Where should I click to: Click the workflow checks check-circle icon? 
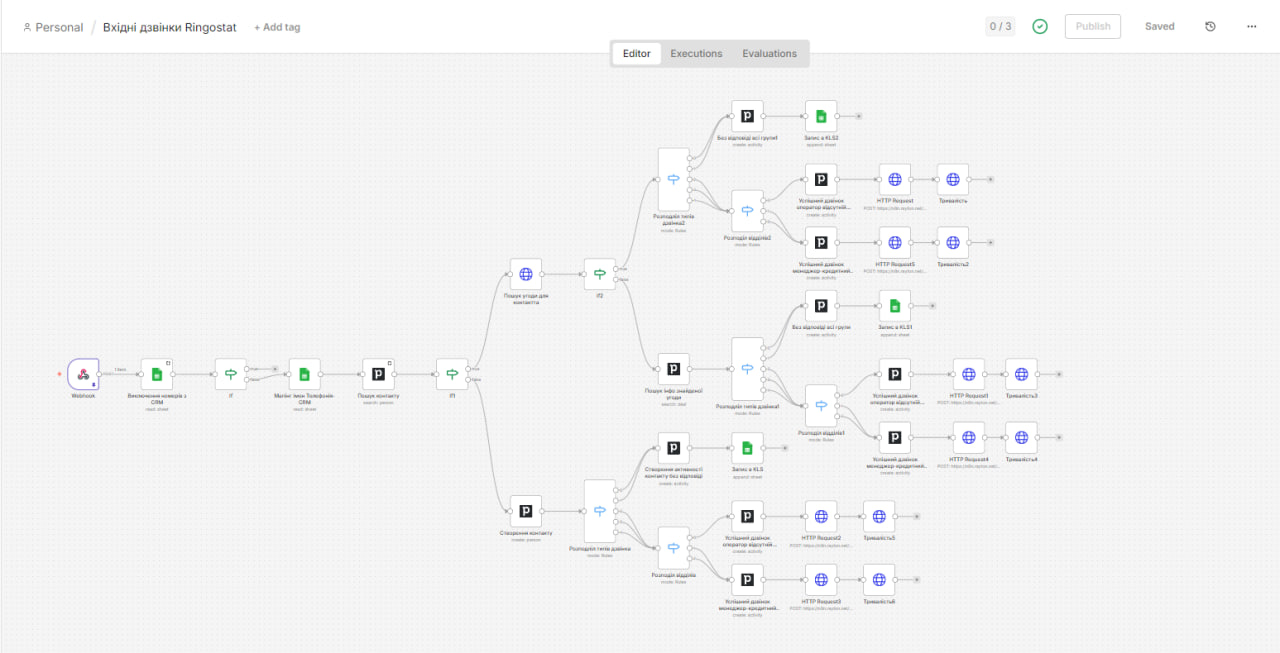tap(1039, 26)
